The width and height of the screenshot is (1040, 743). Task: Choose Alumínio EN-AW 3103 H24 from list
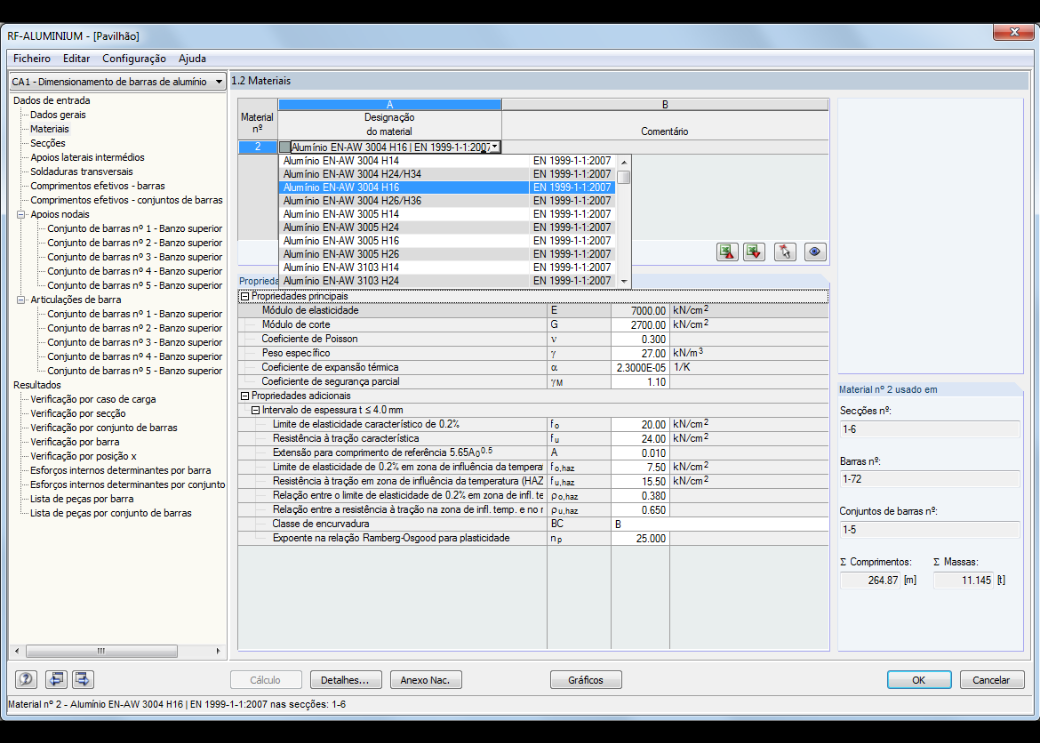[x=447, y=280]
